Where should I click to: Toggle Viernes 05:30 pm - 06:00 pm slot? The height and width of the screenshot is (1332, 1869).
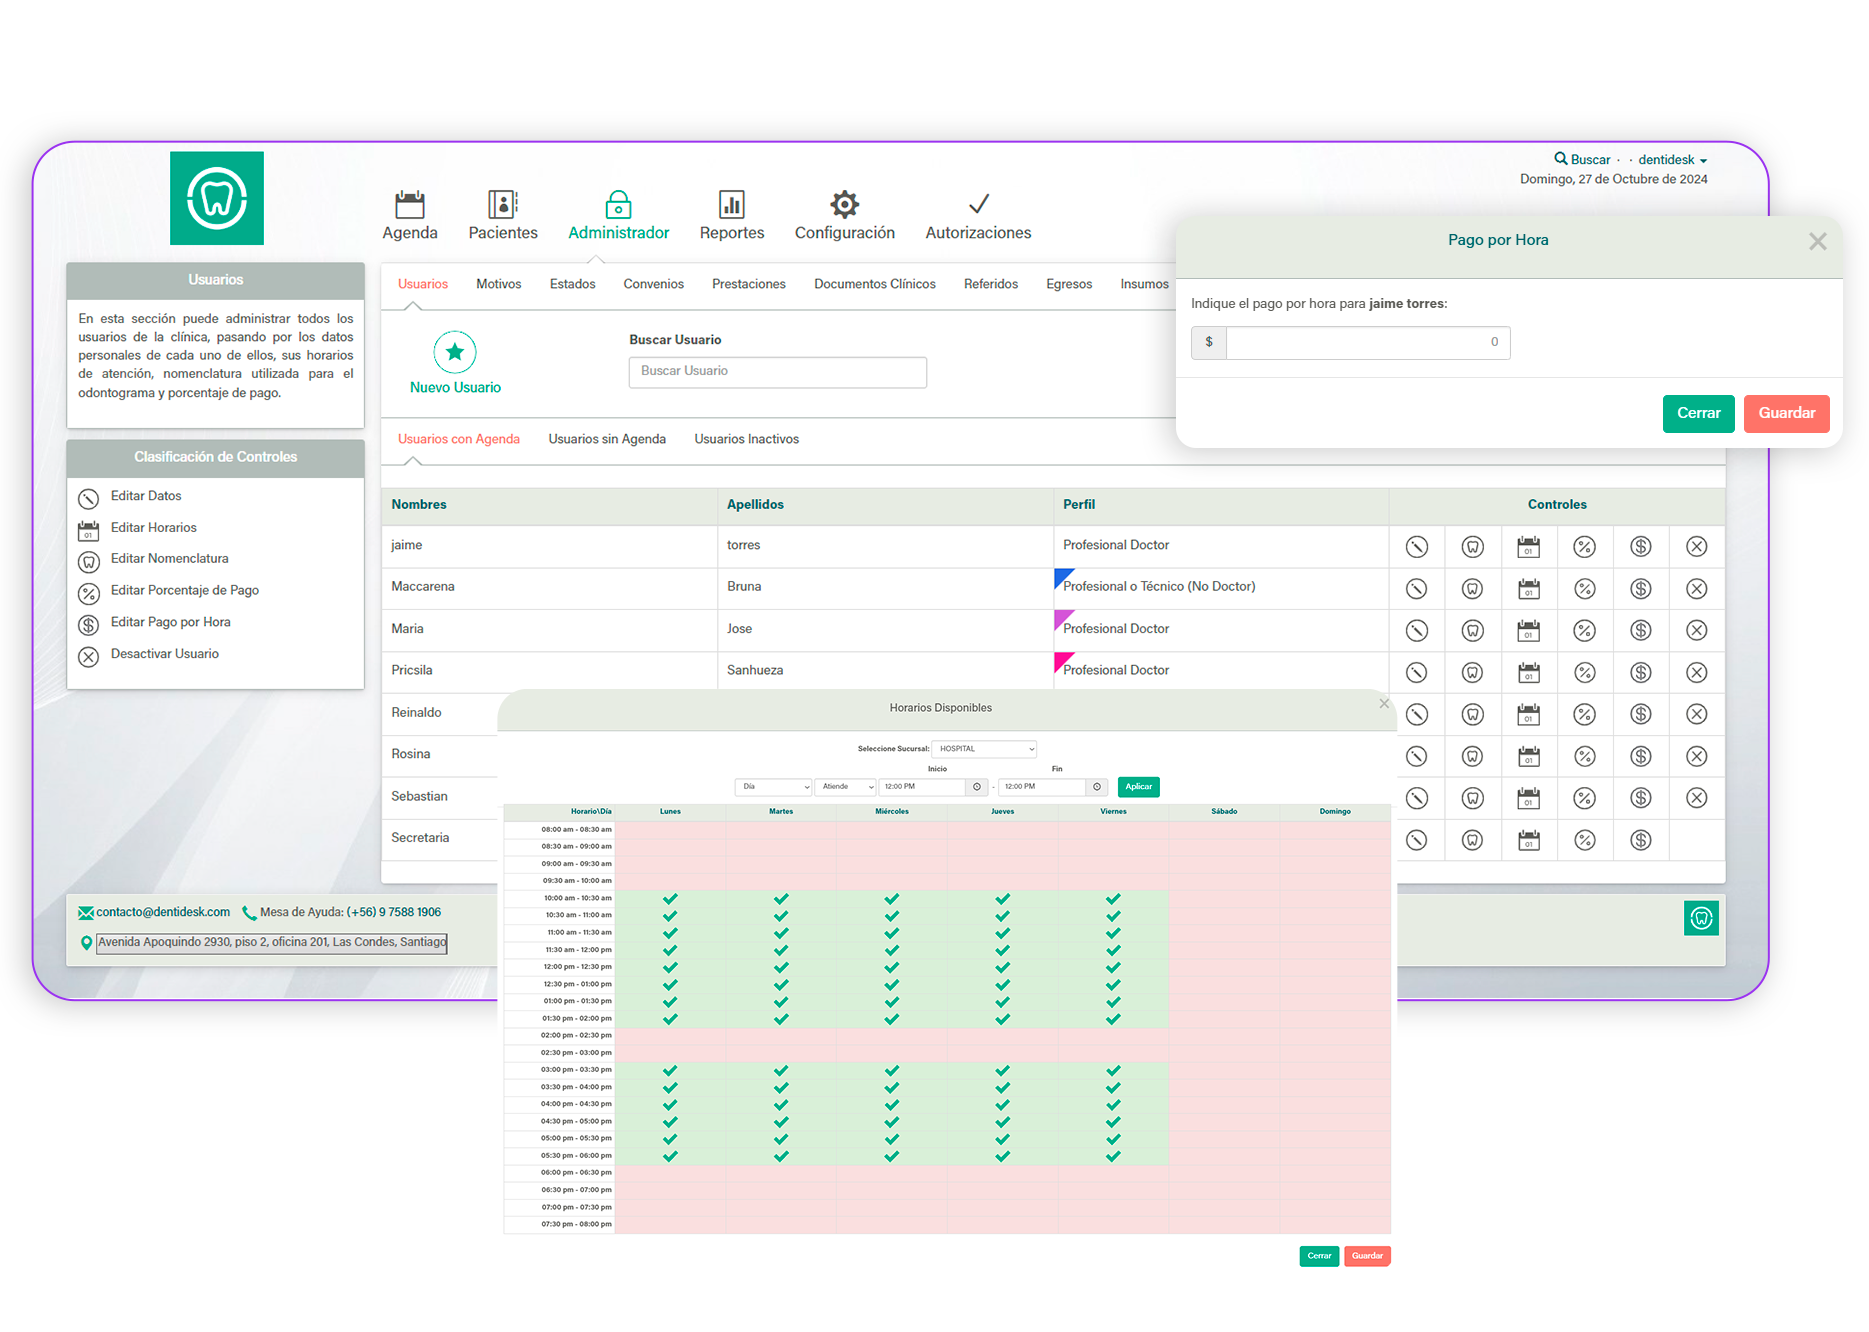pos(1113,1156)
